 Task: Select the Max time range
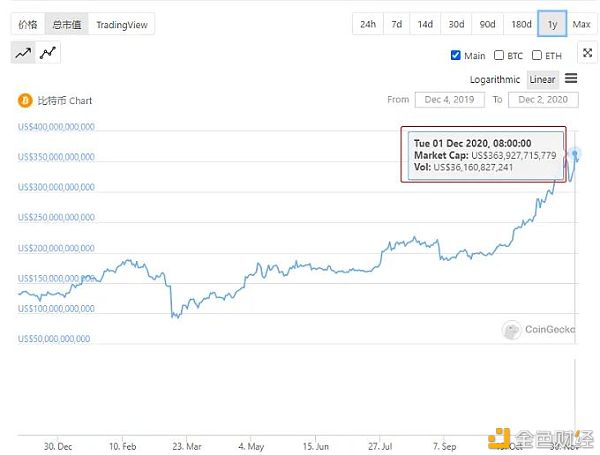click(x=581, y=24)
